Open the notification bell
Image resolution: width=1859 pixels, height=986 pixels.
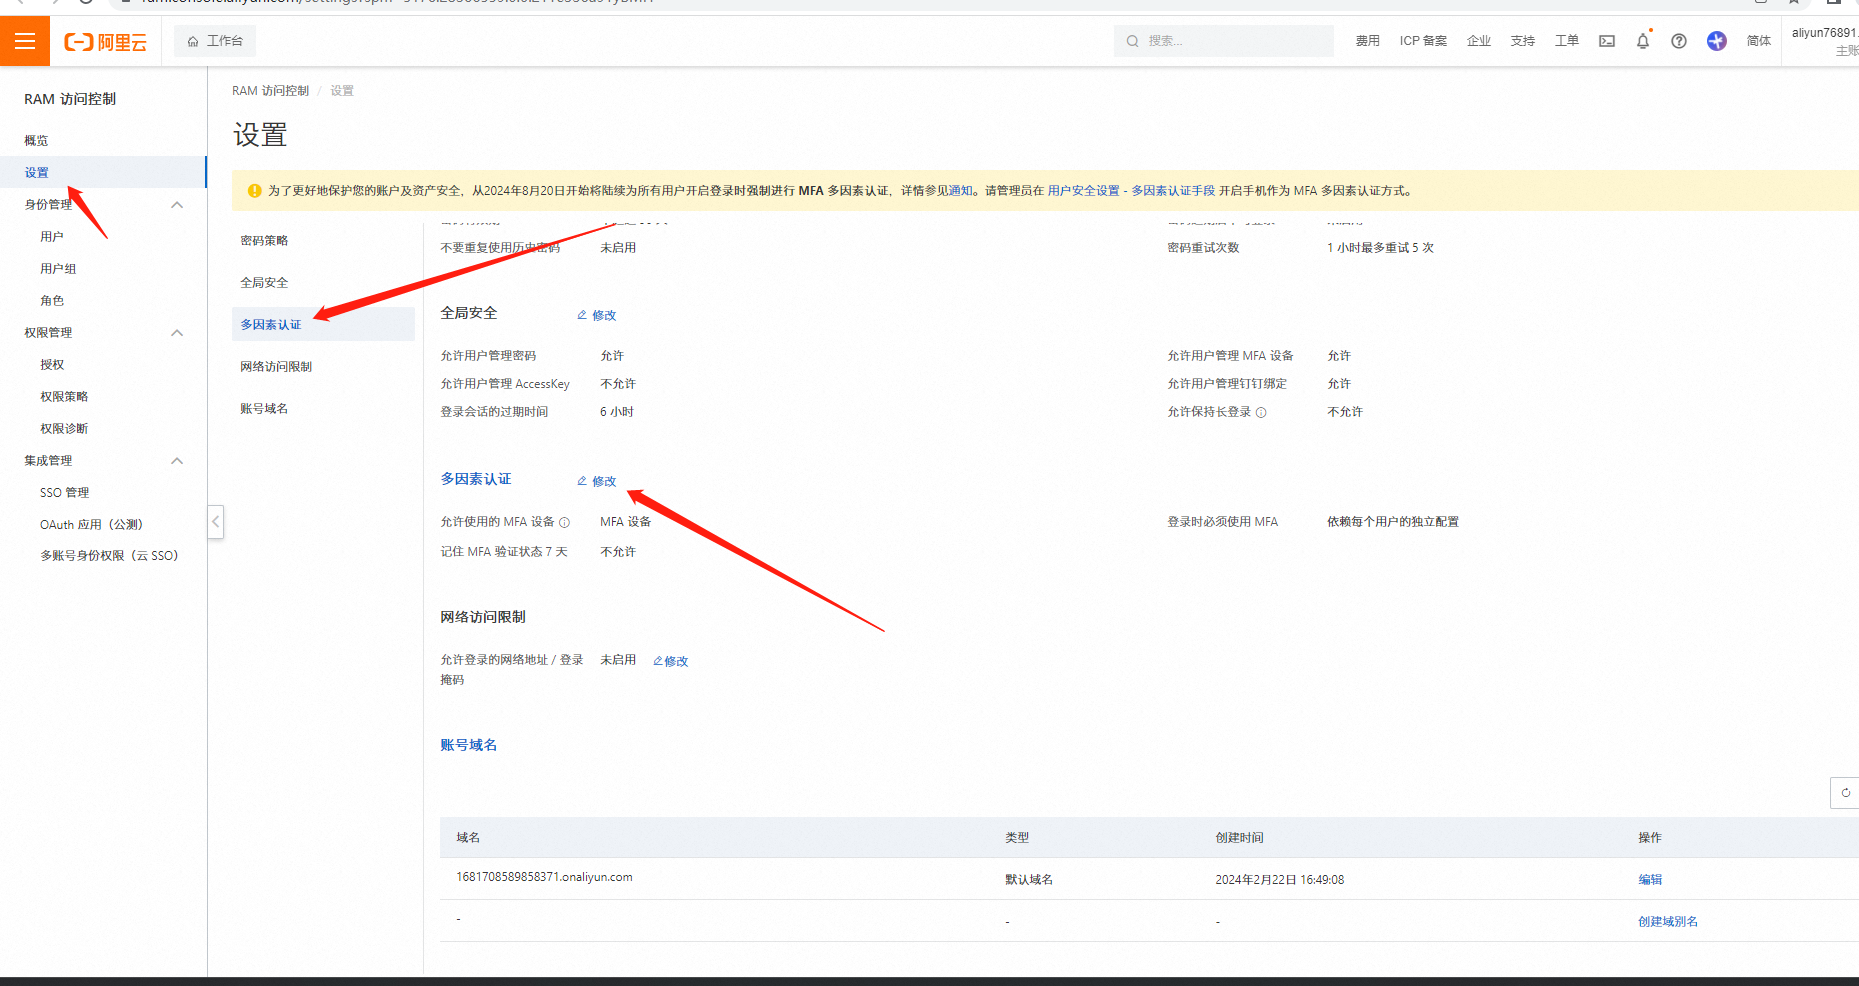1643,41
